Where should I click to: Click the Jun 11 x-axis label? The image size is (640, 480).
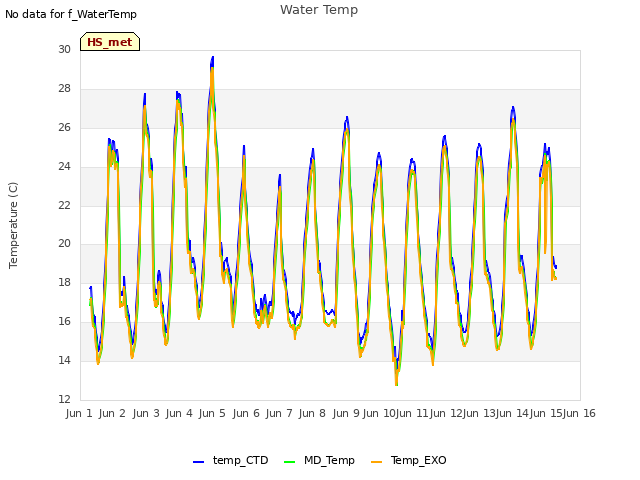tap(412, 413)
